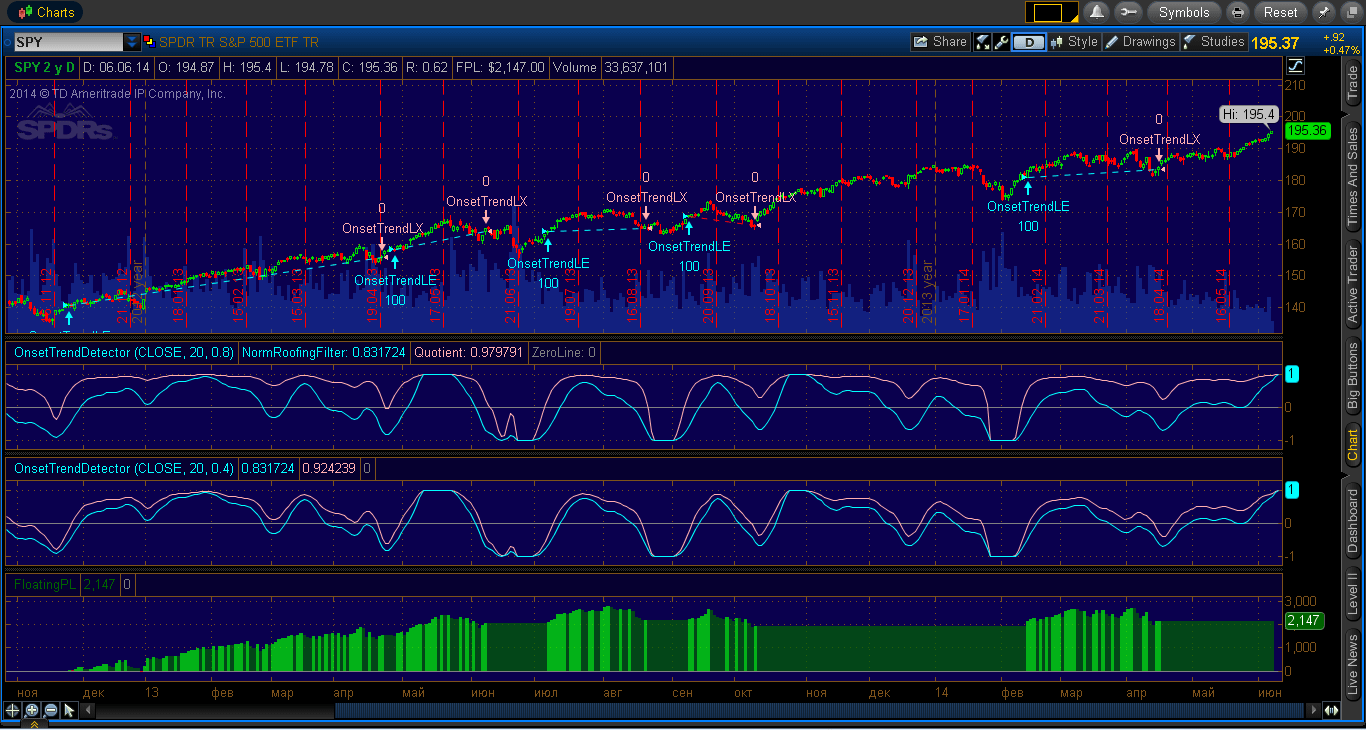Click the cyan 1 tag in the 0.8 detector pane
Image resolution: width=1366 pixels, height=730 pixels.
[x=1291, y=374]
